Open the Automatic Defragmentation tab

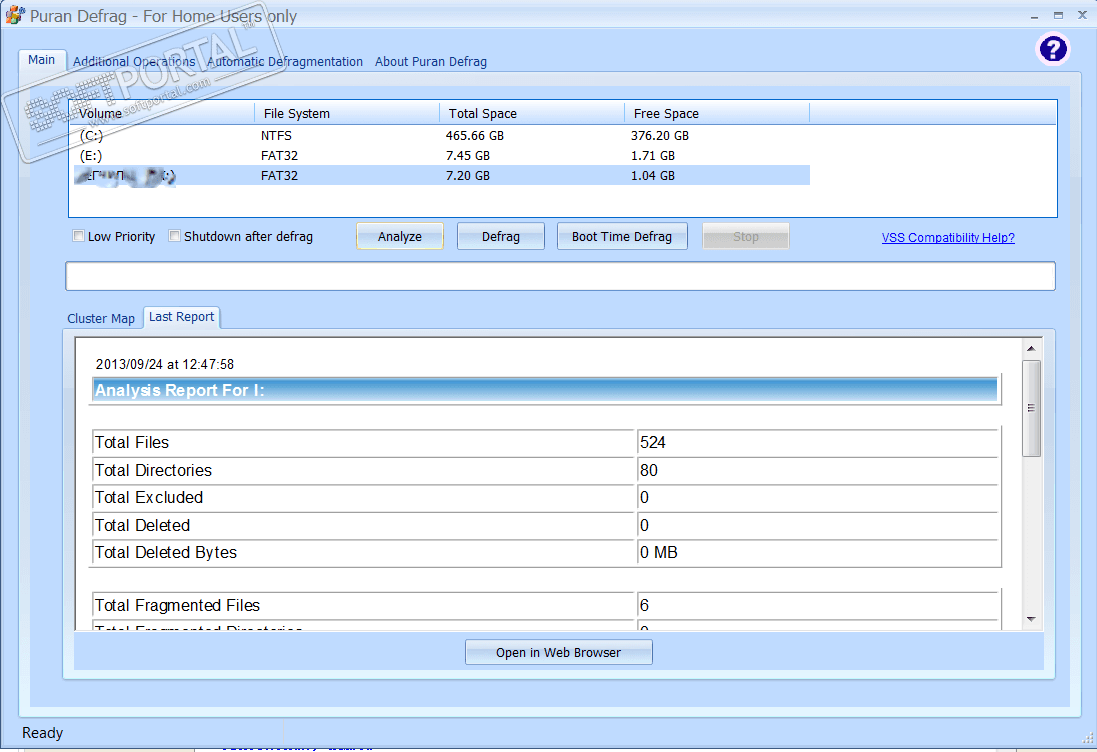285,62
